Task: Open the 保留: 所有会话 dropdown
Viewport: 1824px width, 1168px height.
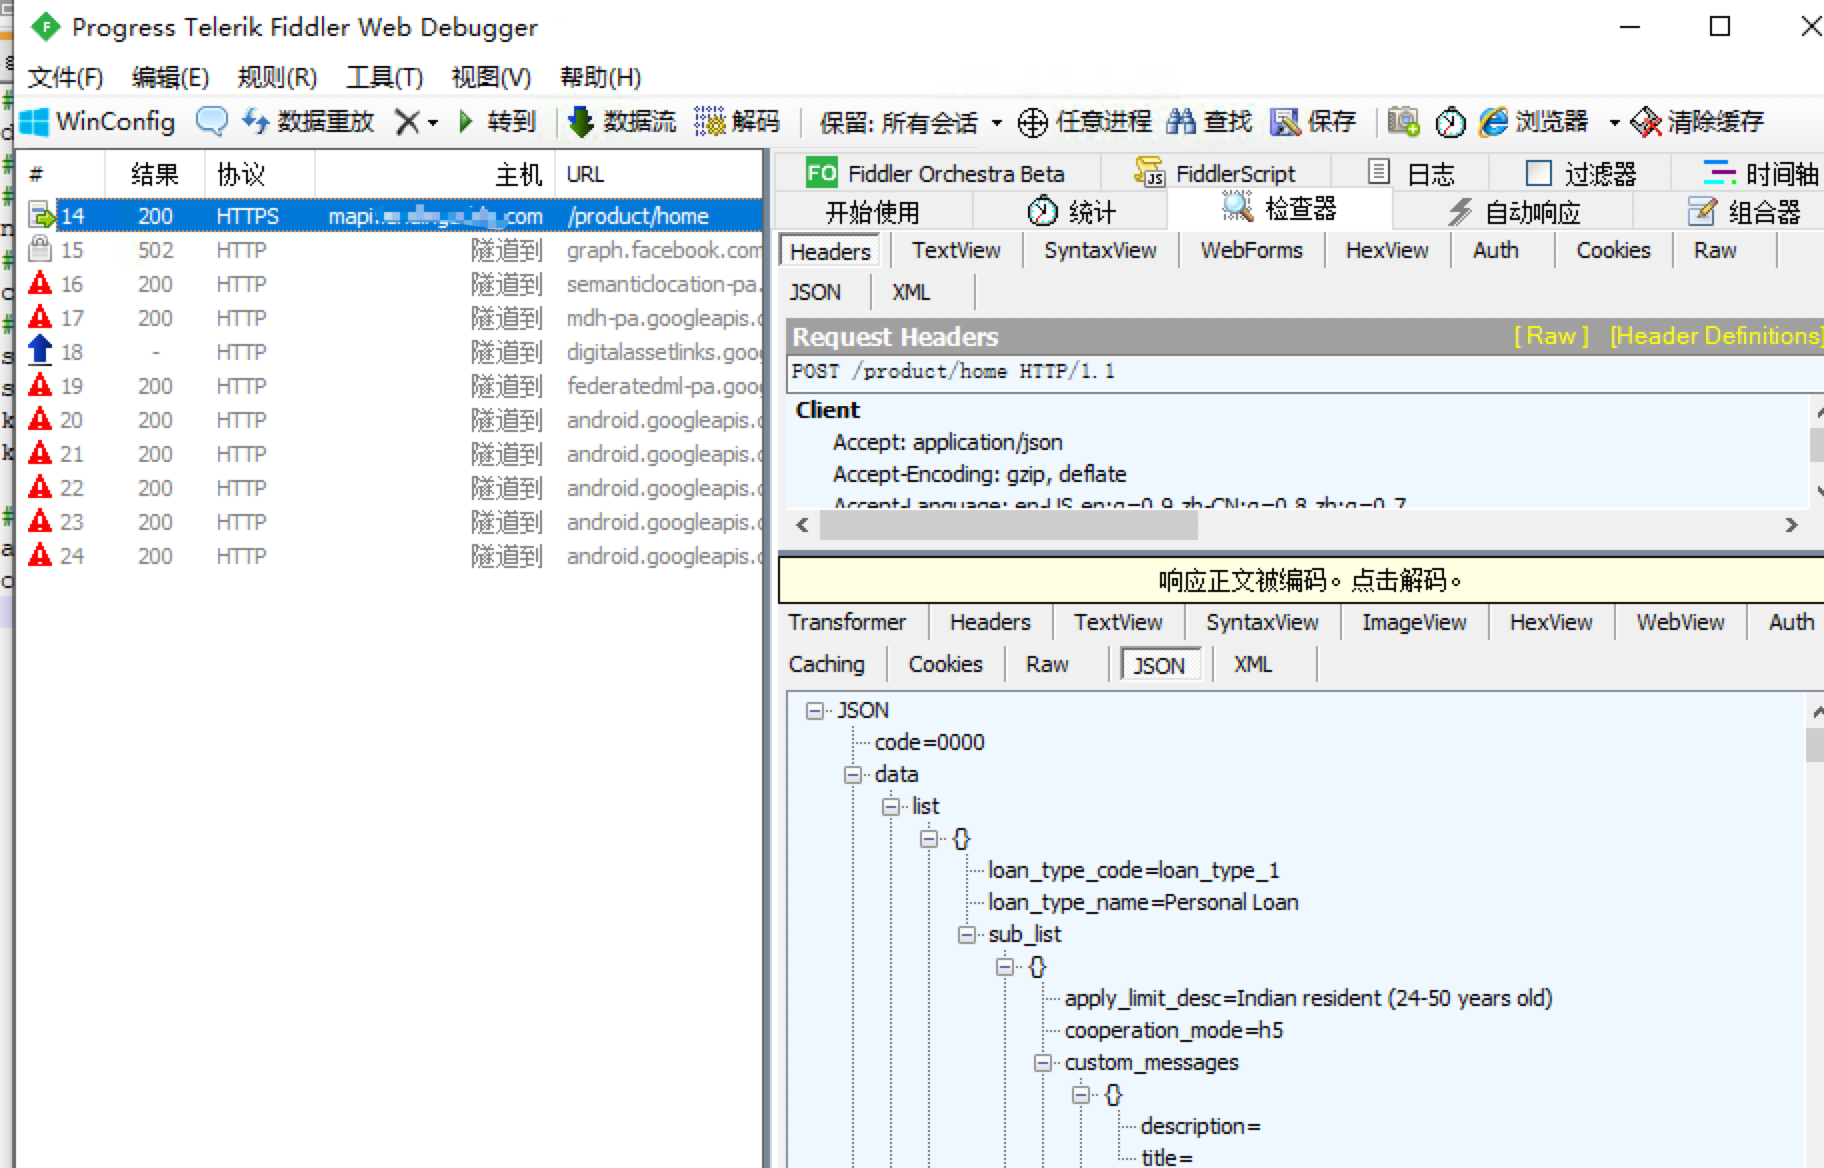Action: [910, 122]
